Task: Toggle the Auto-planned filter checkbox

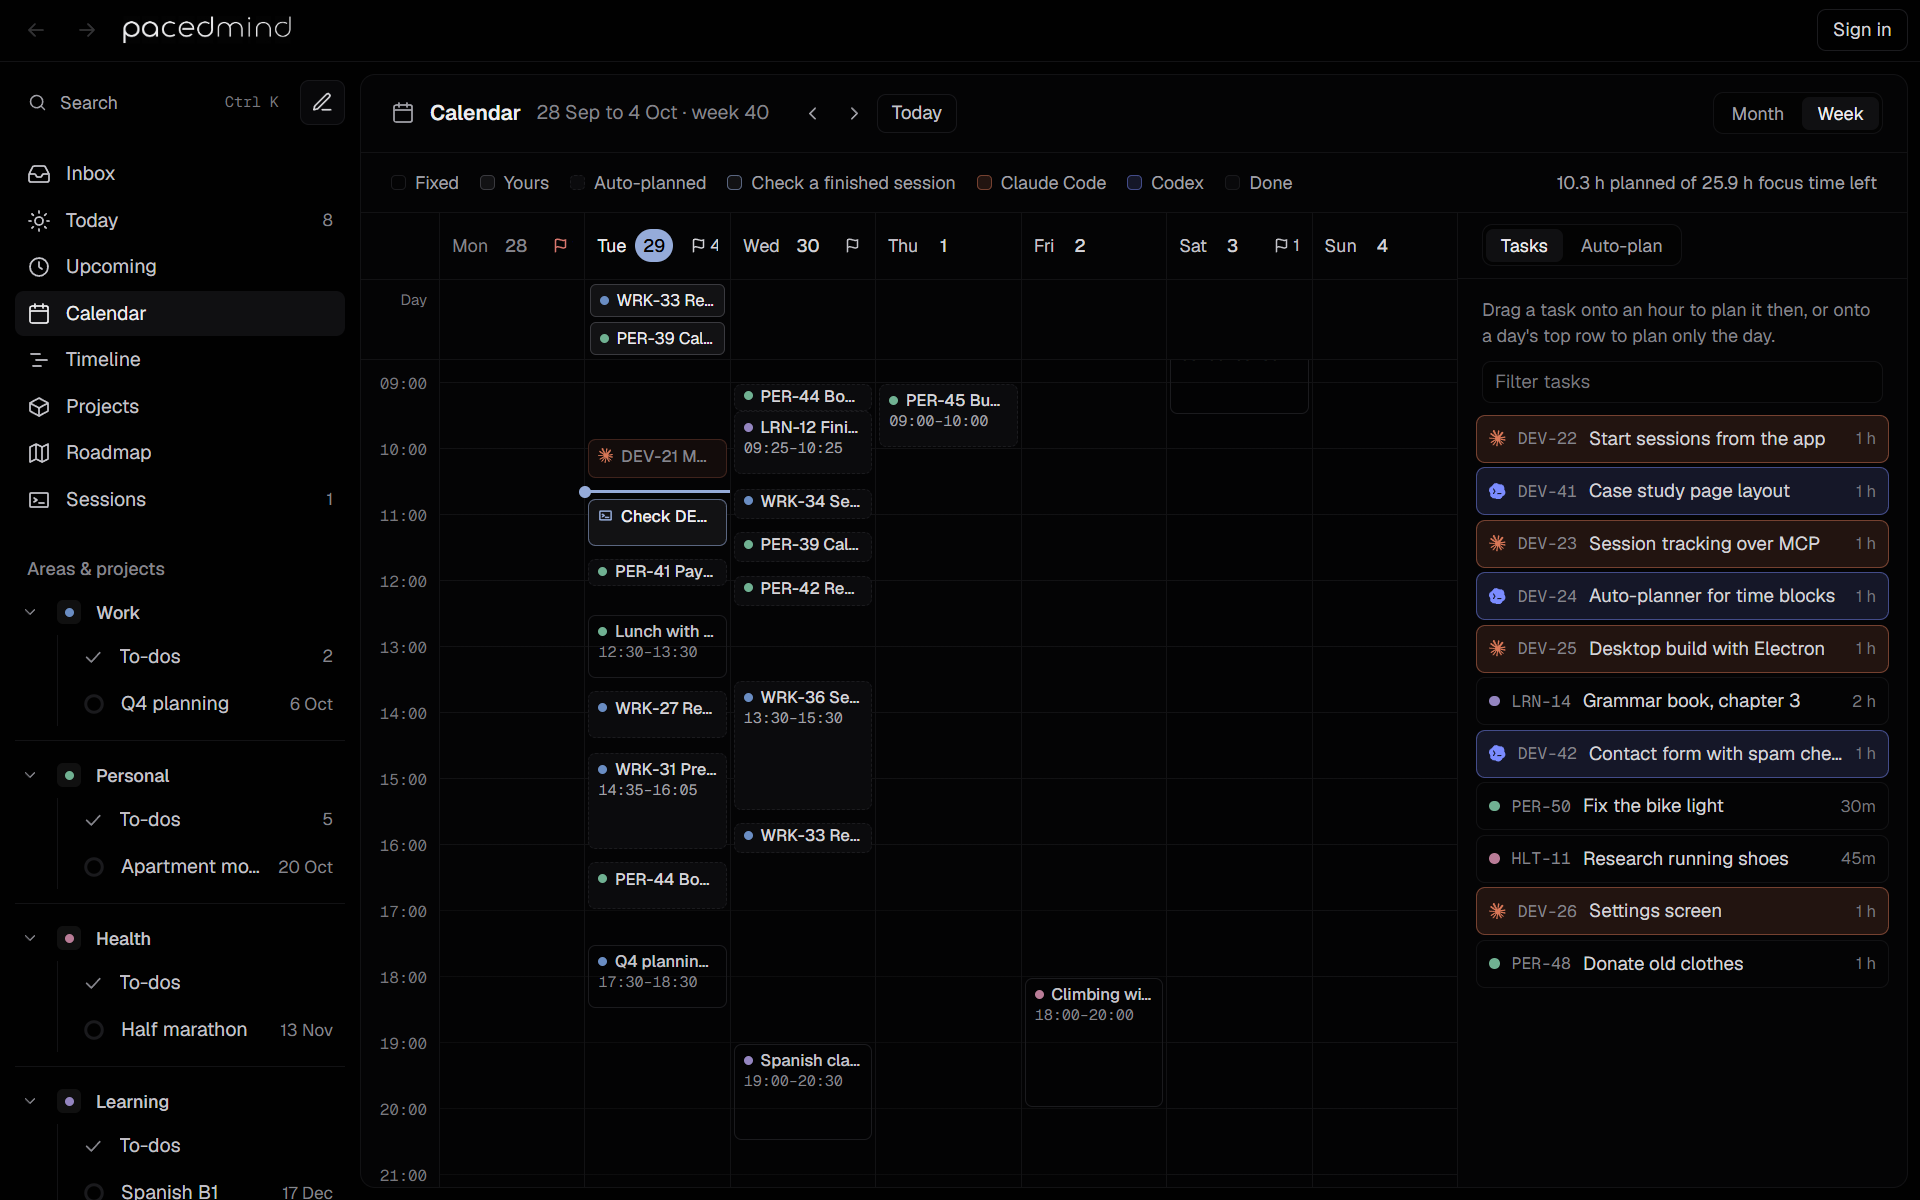Action: (x=577, y=183)
